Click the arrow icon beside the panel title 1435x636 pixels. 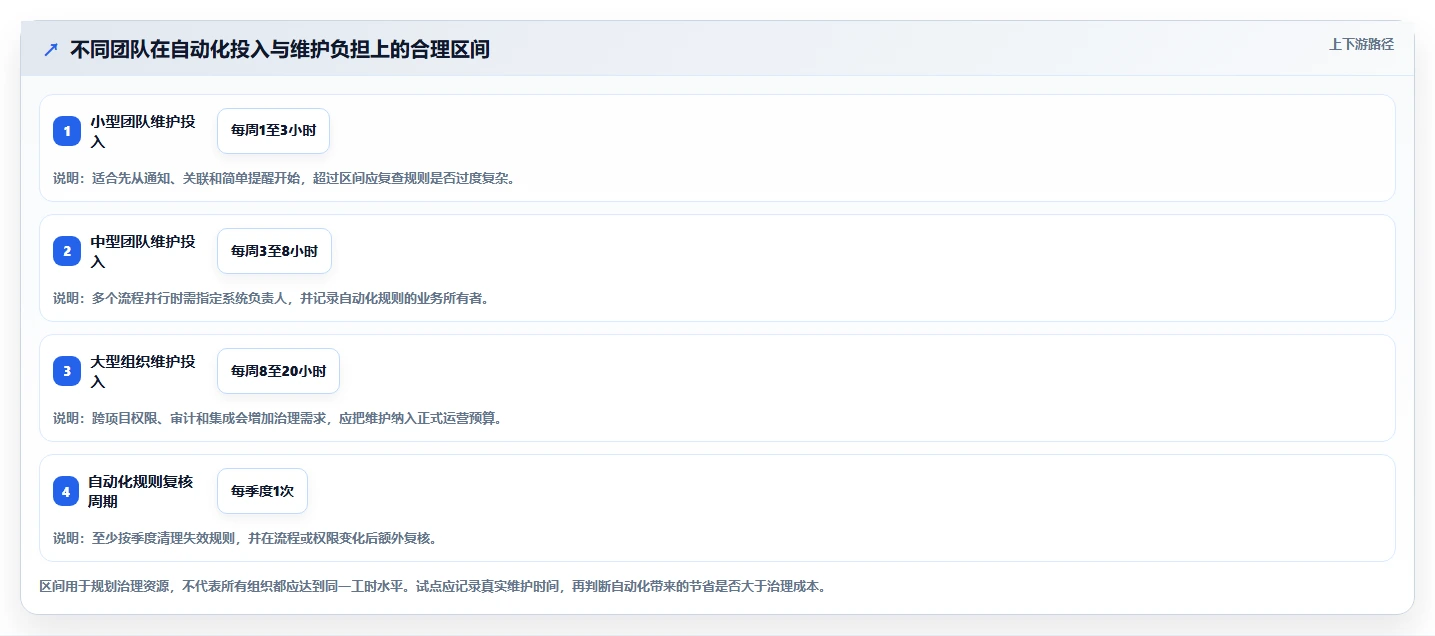click(x=51, y=49)
